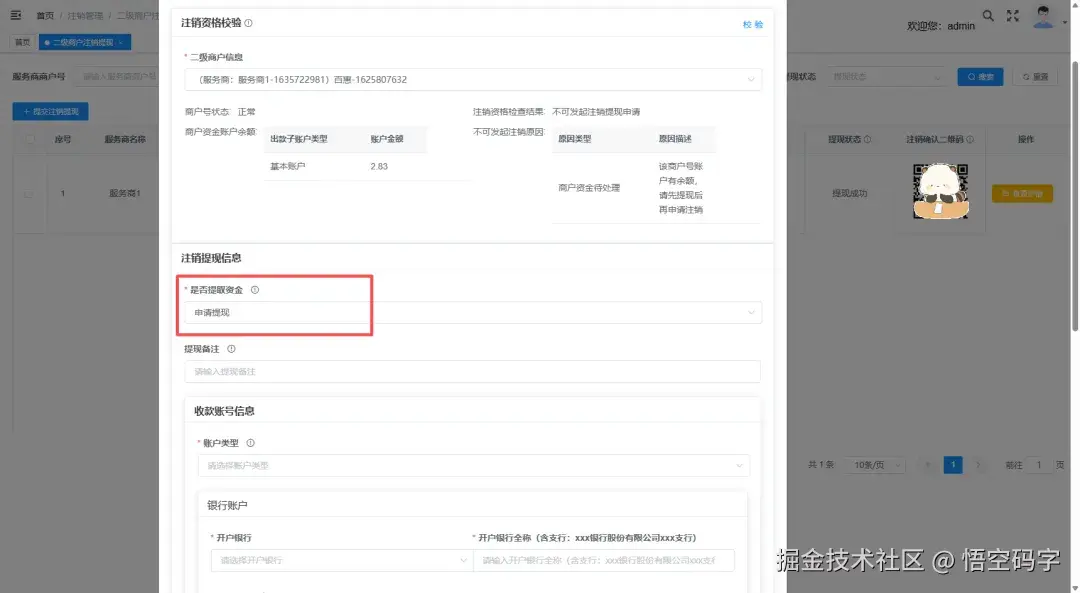The height and width of the screenshot is (593, 1080).
Task: Click the admin avatar icon in header
Action: (1042, 16)
